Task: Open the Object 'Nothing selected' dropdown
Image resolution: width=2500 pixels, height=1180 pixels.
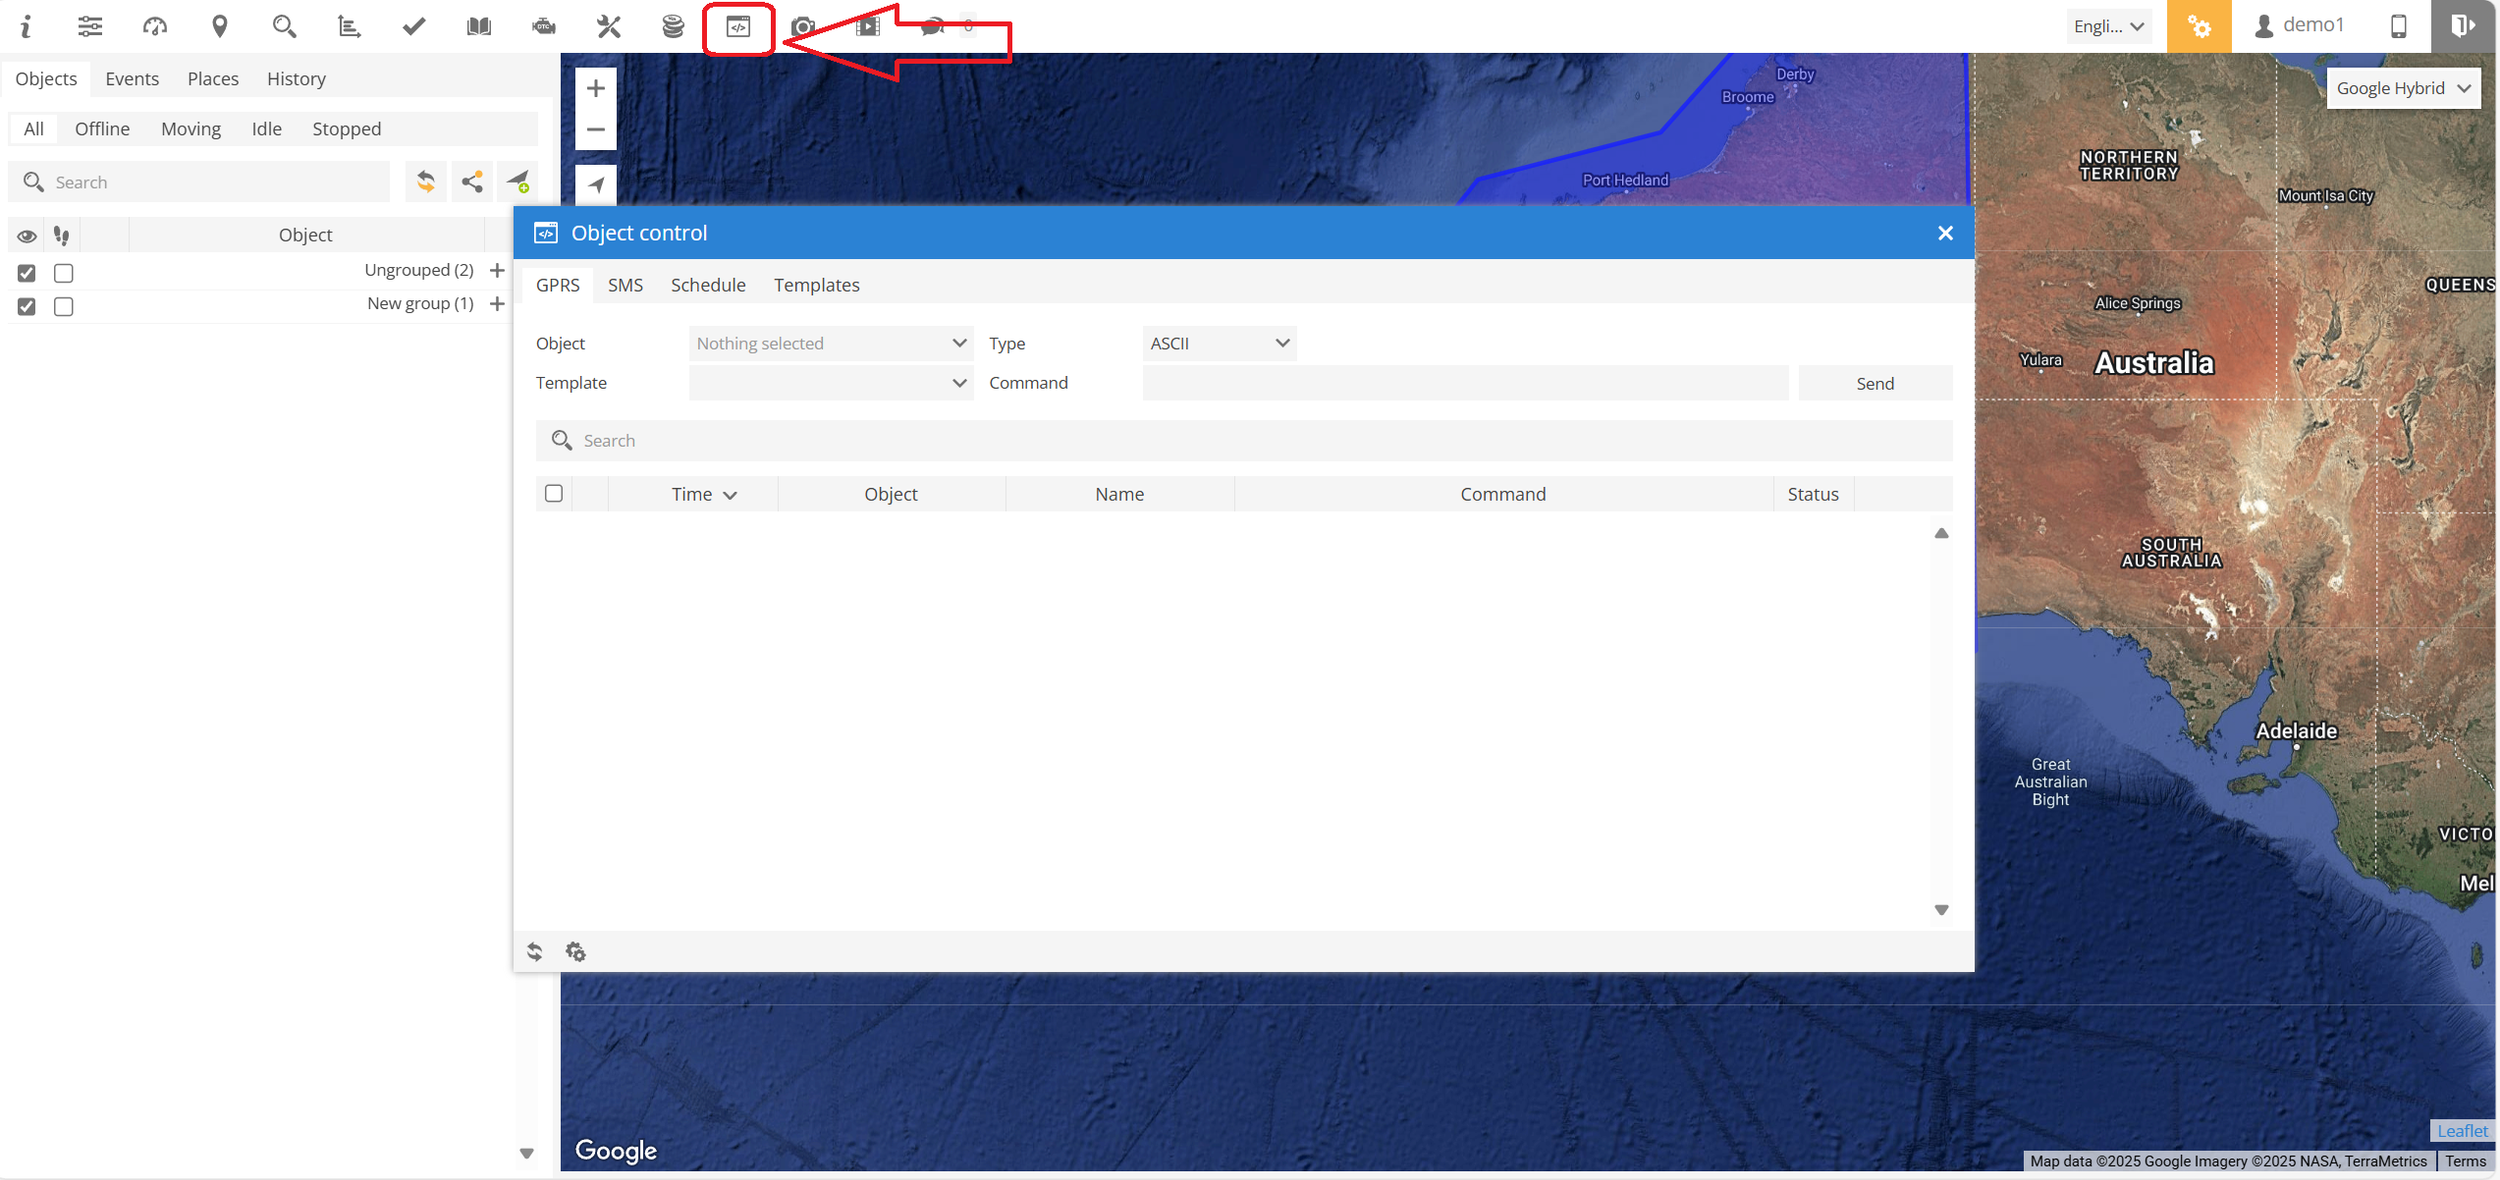Action: [830, 343]
